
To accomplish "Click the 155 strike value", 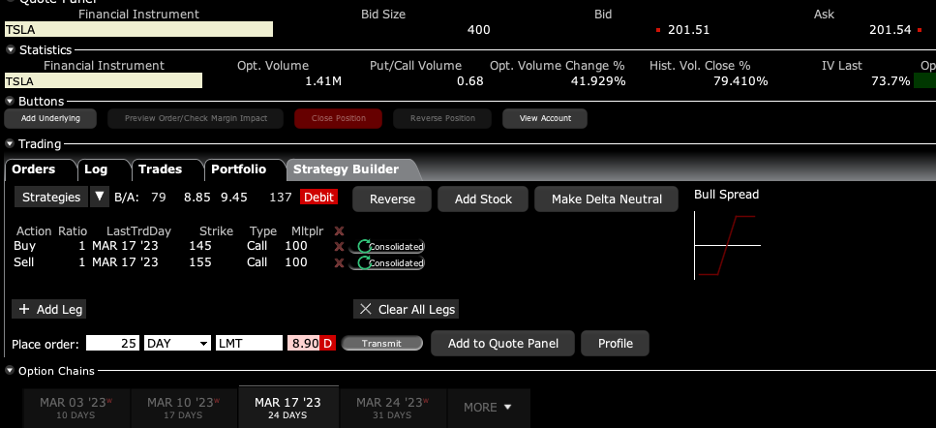I will tap(200, 262).
